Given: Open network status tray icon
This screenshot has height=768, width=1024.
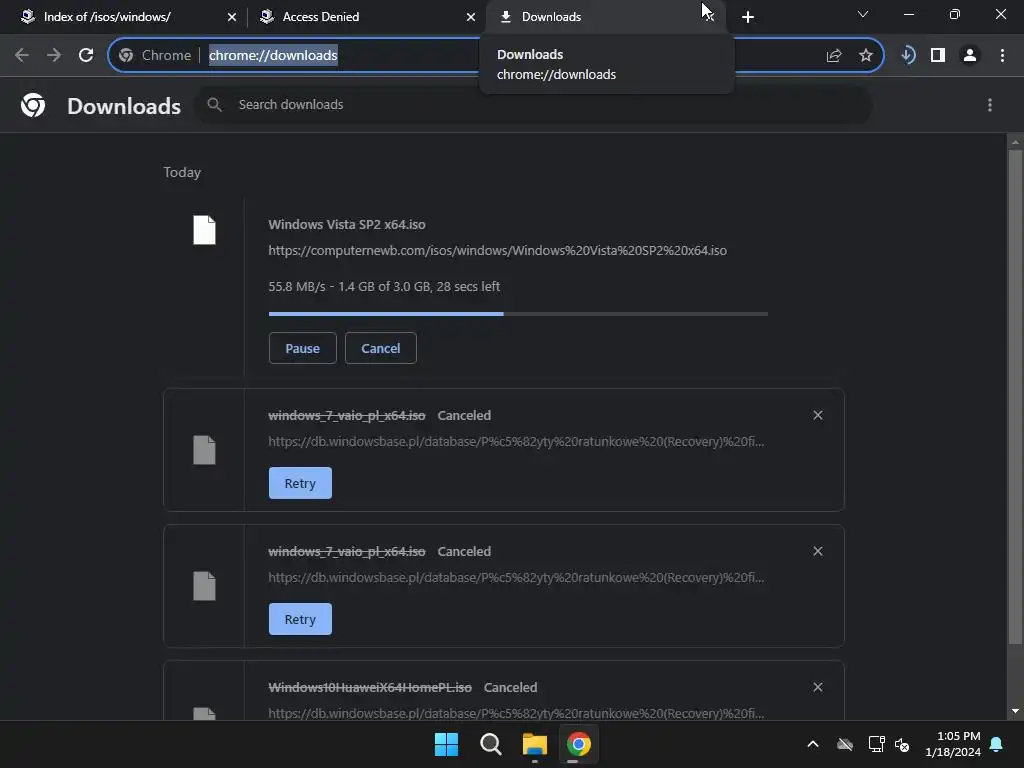Looking at the screenshot, I should [x=876, y=744].
